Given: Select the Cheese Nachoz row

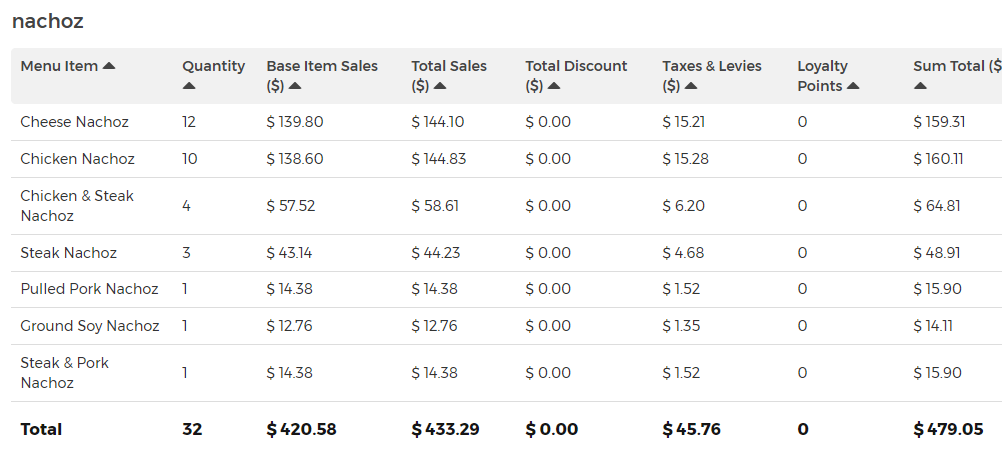Looking at the screenshot, I should [x=506, y=122].
